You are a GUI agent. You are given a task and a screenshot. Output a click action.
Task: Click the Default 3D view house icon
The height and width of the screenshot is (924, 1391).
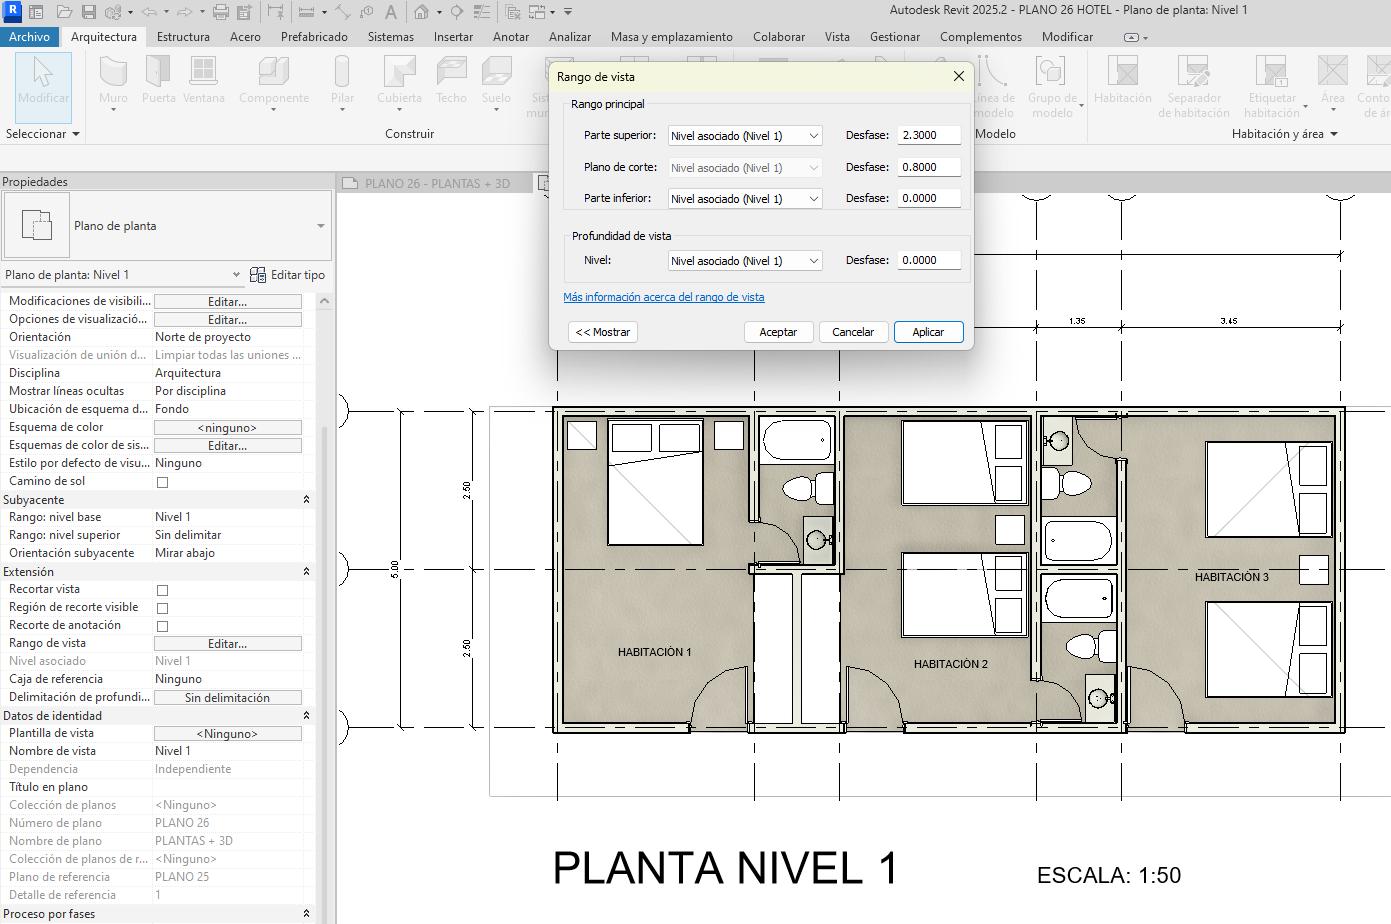click(422, 12)
